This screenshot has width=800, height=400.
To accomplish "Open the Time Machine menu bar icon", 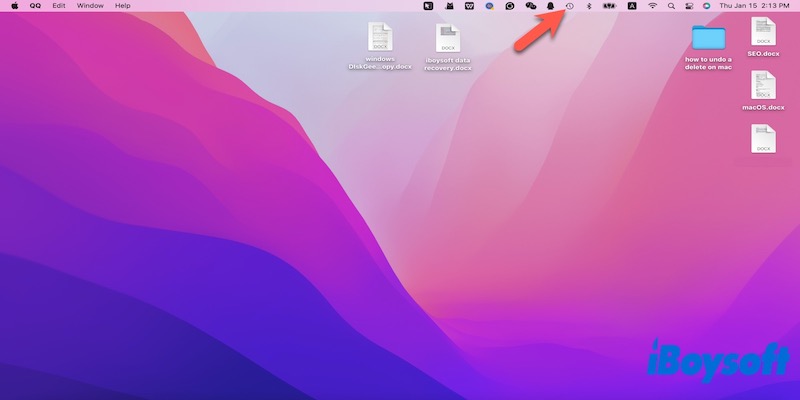I will 569,6.
